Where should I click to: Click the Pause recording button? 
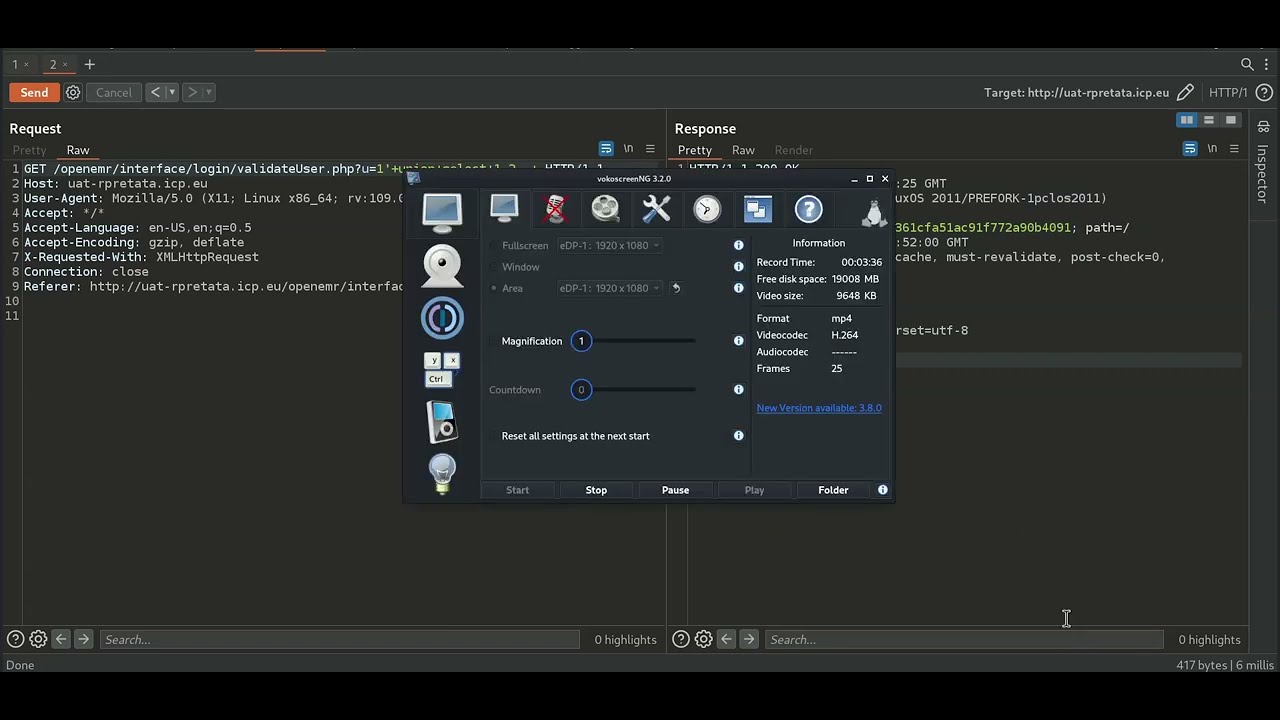point(675,490)
